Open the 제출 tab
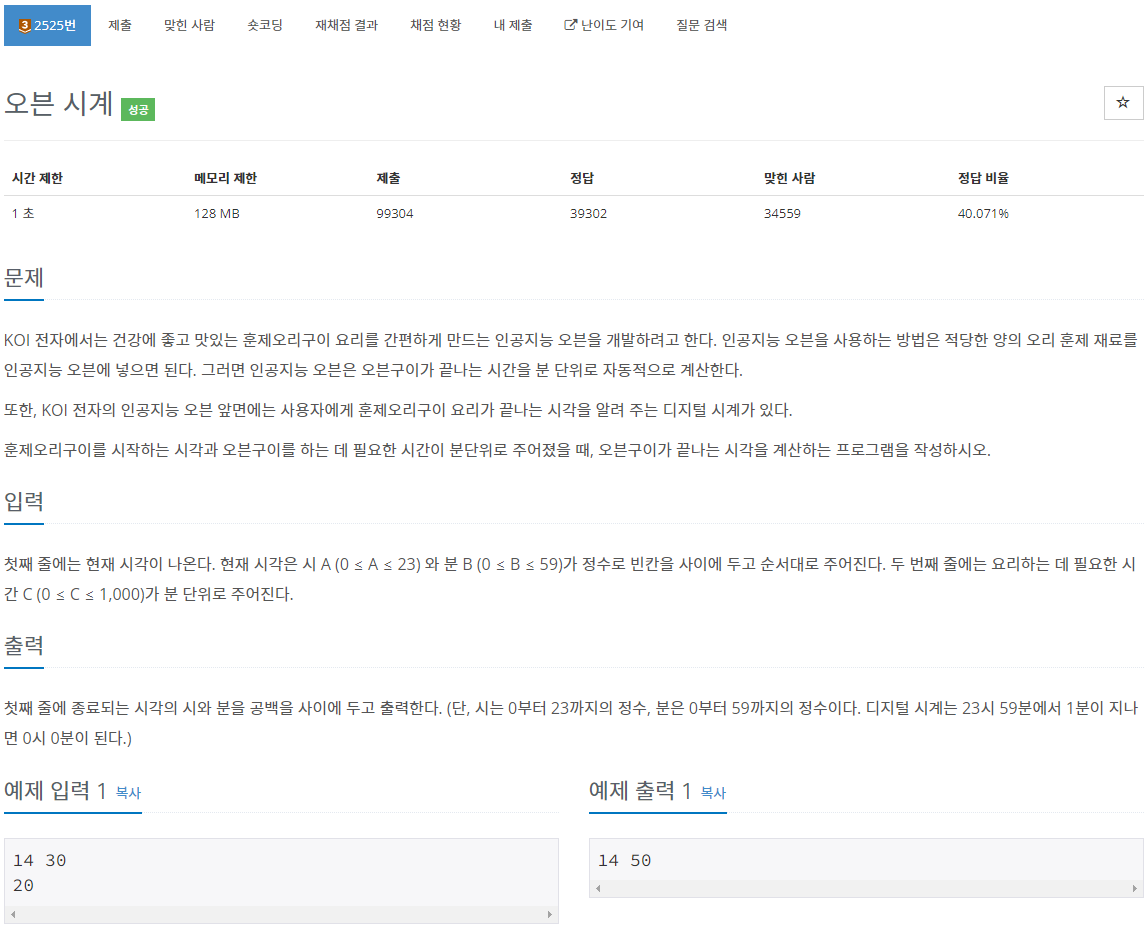Viewport: 1147px width, 925px height. coord(120,26)
